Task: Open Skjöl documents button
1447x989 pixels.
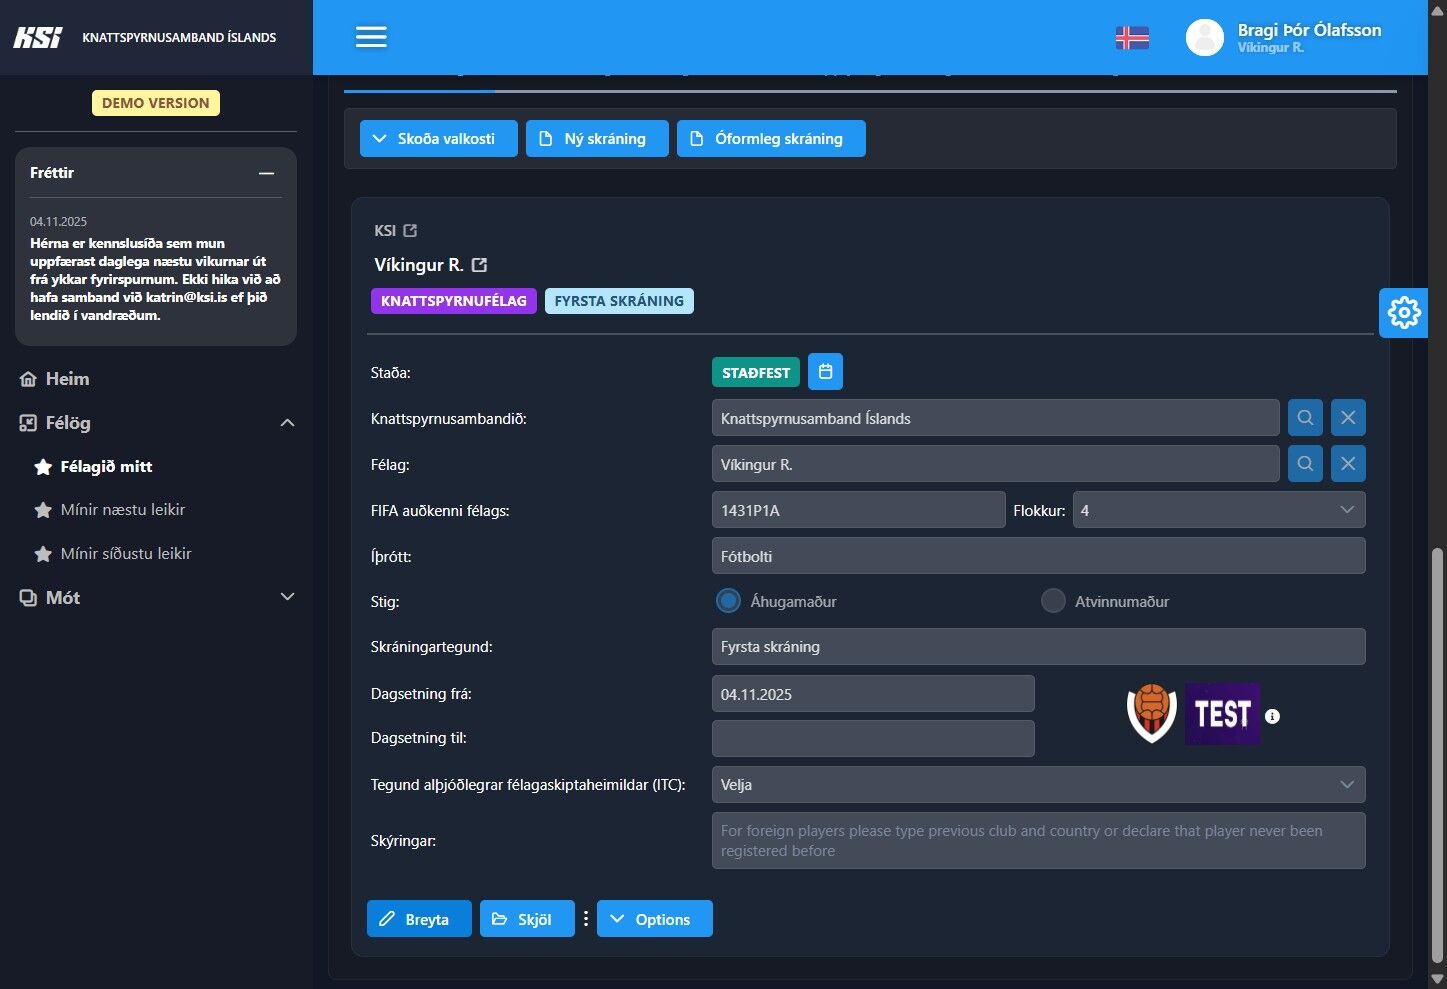Action: [x=527, y=919]
